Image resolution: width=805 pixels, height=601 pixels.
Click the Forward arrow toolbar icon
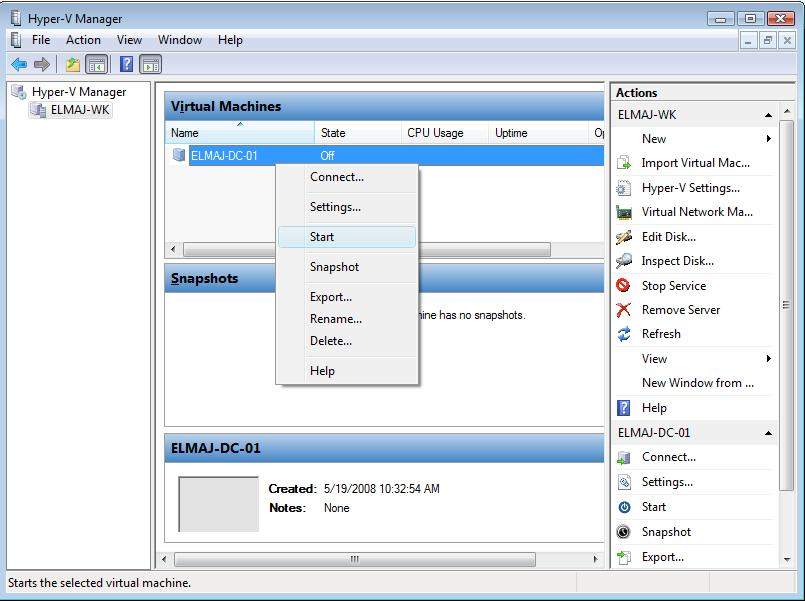click(x=42, y=65)
